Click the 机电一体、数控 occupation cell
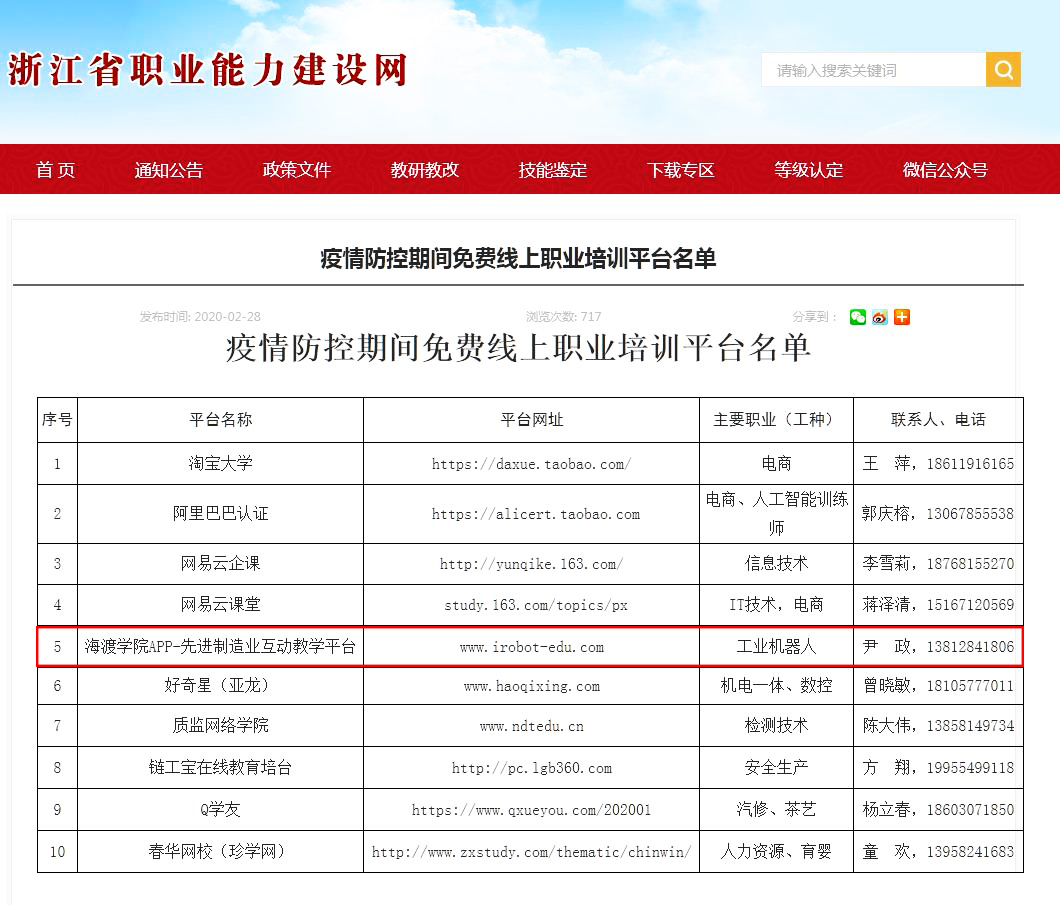The height and width of the screenshot is (905, 1060). 776,685
